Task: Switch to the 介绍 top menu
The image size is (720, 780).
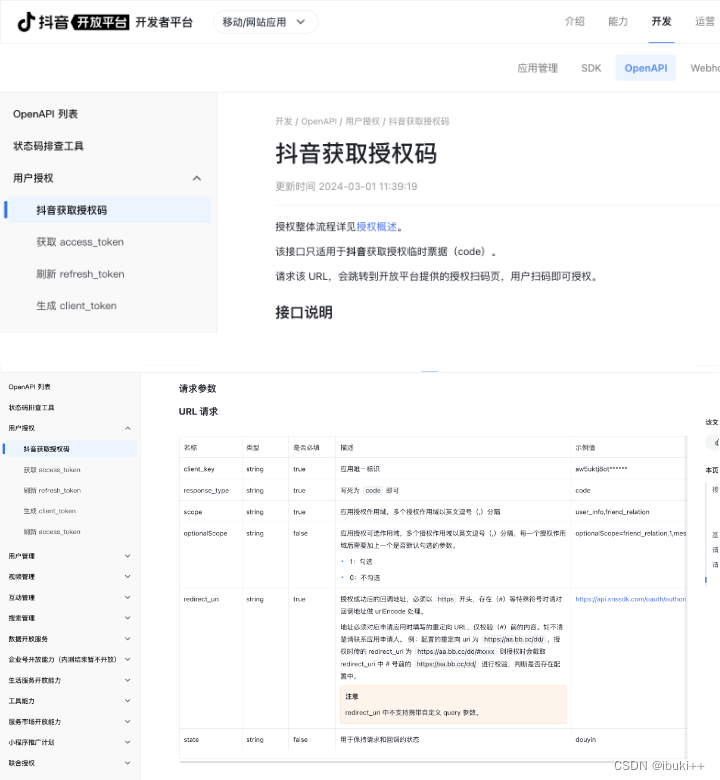Action: [x=575, y=21]
